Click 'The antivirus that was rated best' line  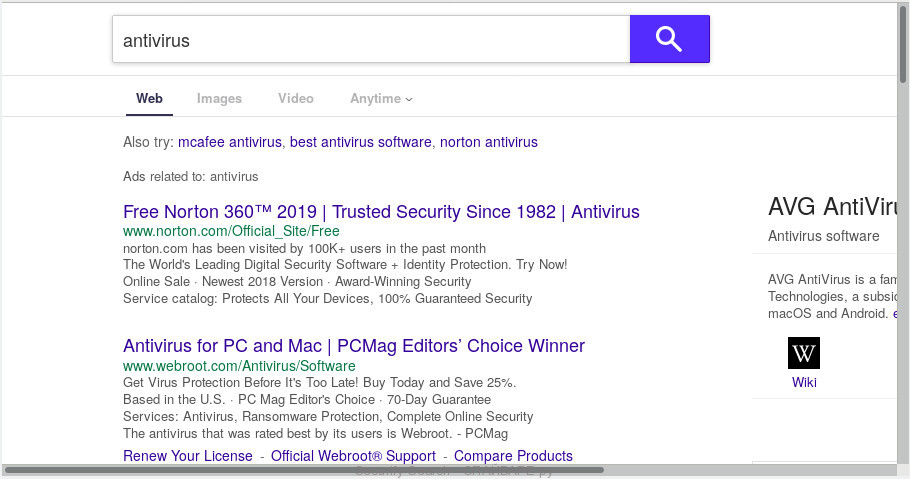point(315,434)
